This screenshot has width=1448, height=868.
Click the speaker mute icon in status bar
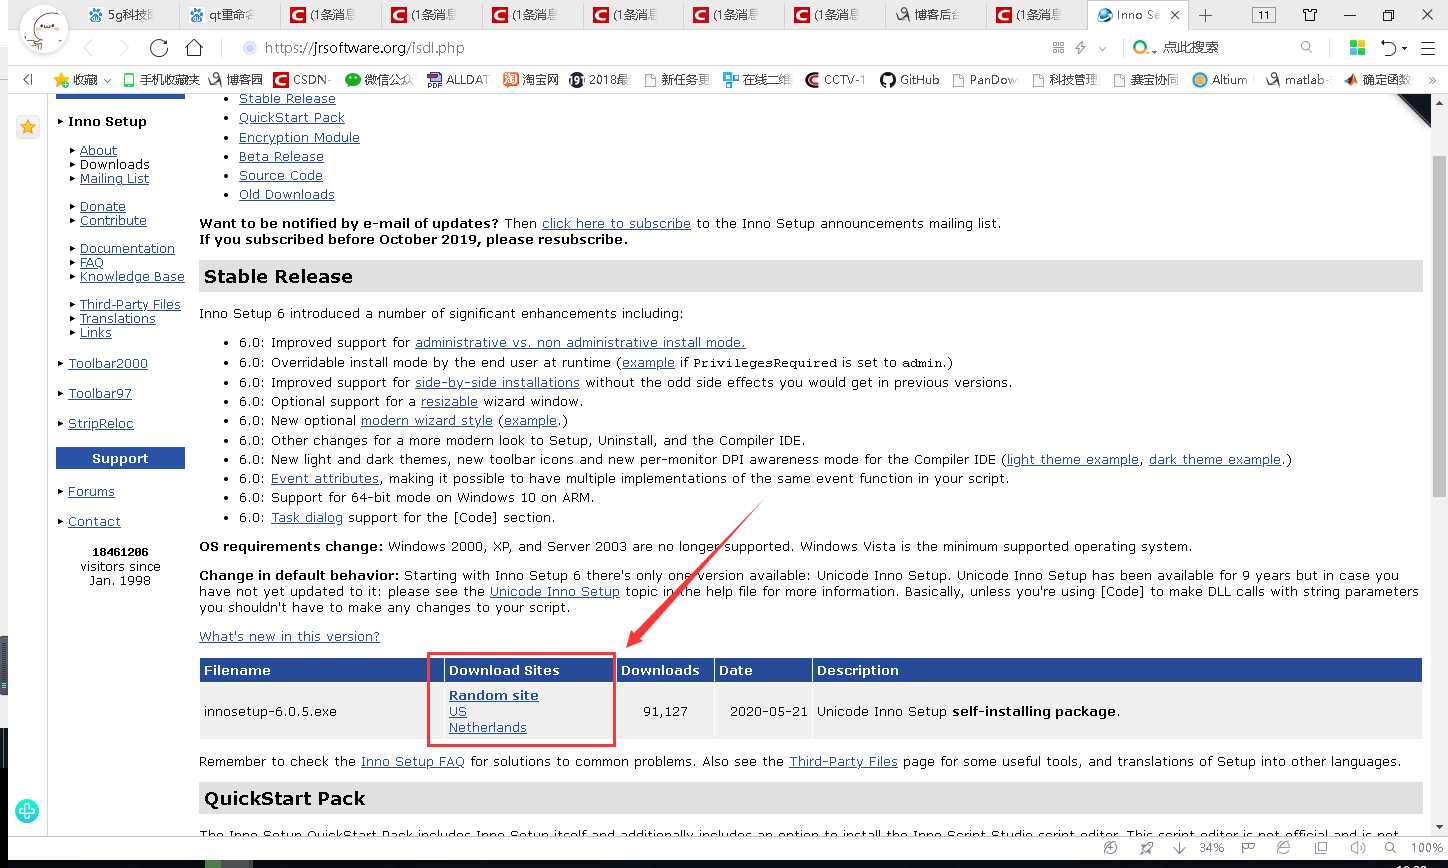[1357, 848]
